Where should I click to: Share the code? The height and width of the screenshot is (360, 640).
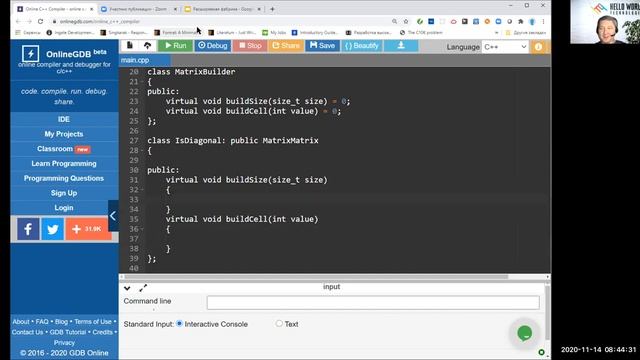[286, 46]
